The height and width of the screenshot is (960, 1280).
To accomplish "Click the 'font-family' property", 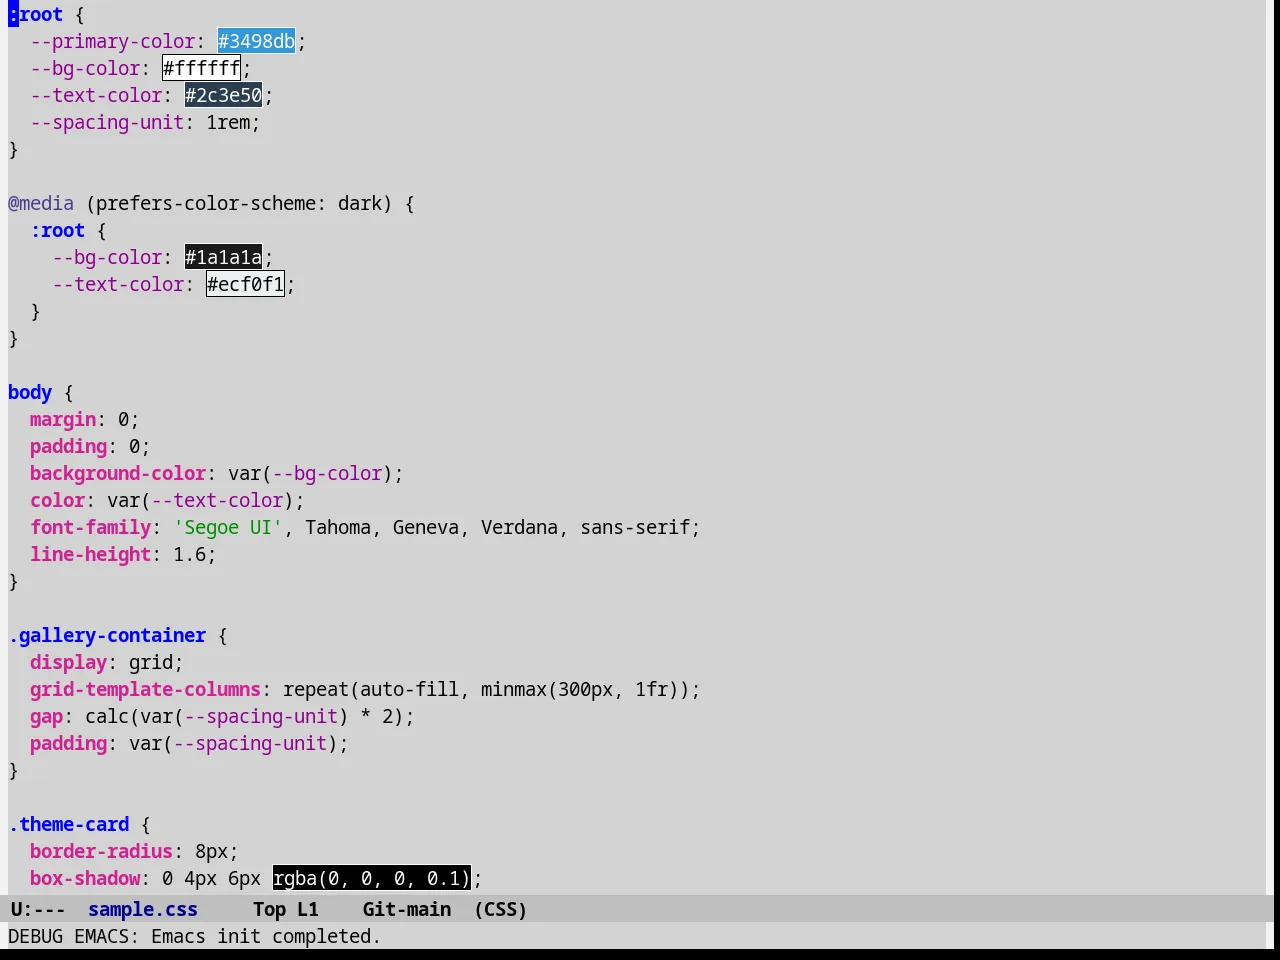I will click(90, 527).
